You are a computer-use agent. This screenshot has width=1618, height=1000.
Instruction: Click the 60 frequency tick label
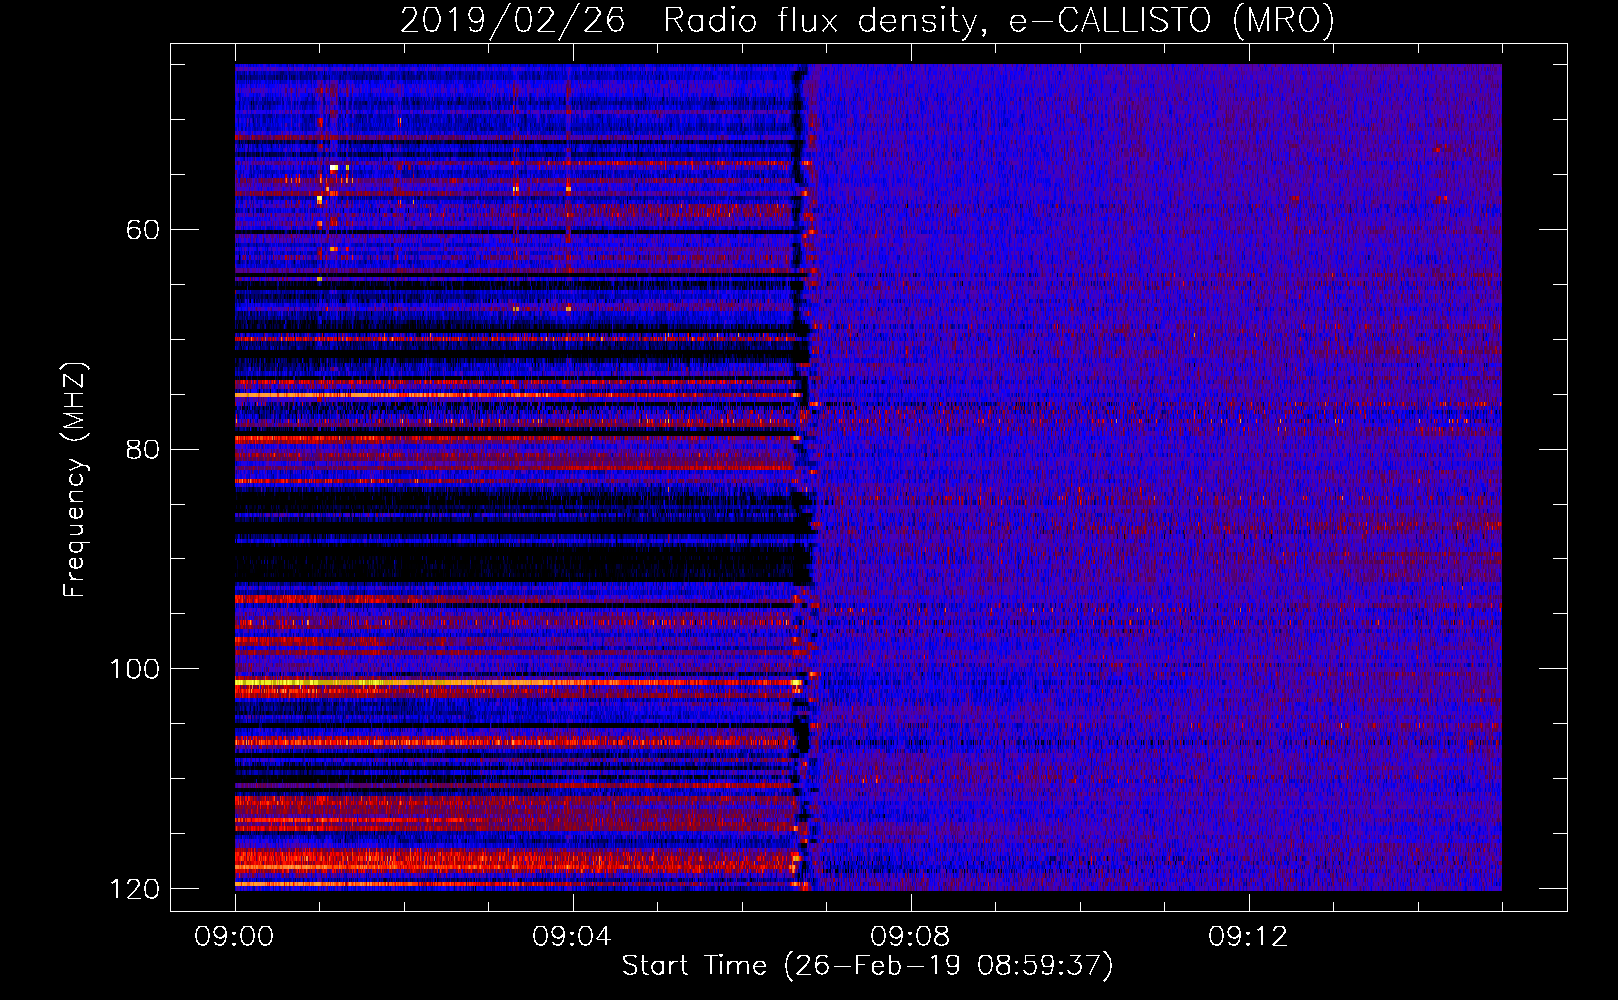[143, 230]
